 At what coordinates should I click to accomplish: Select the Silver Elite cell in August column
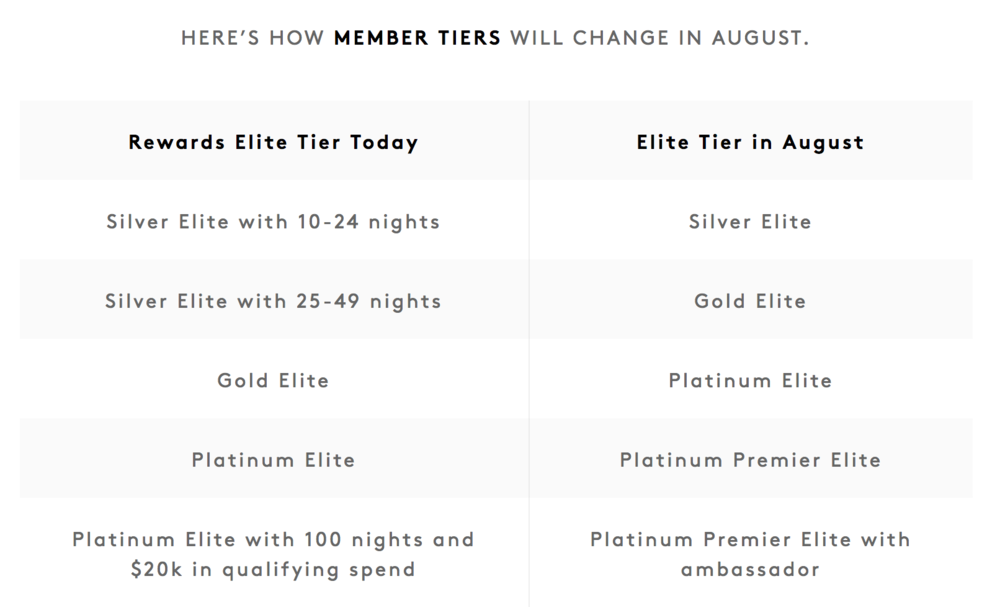[x=750, y=221]
